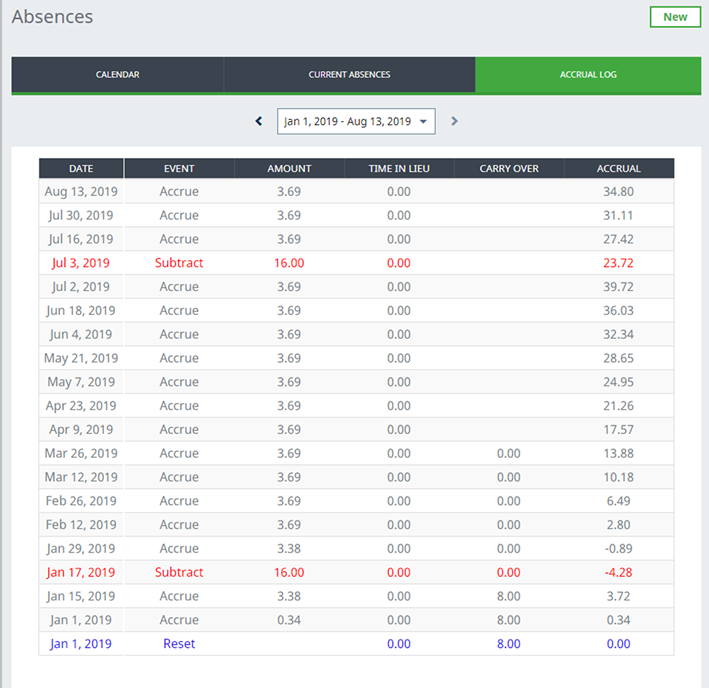Open the date range dropdown
This screenshot has height=688, width=709.
coord(356,121)
